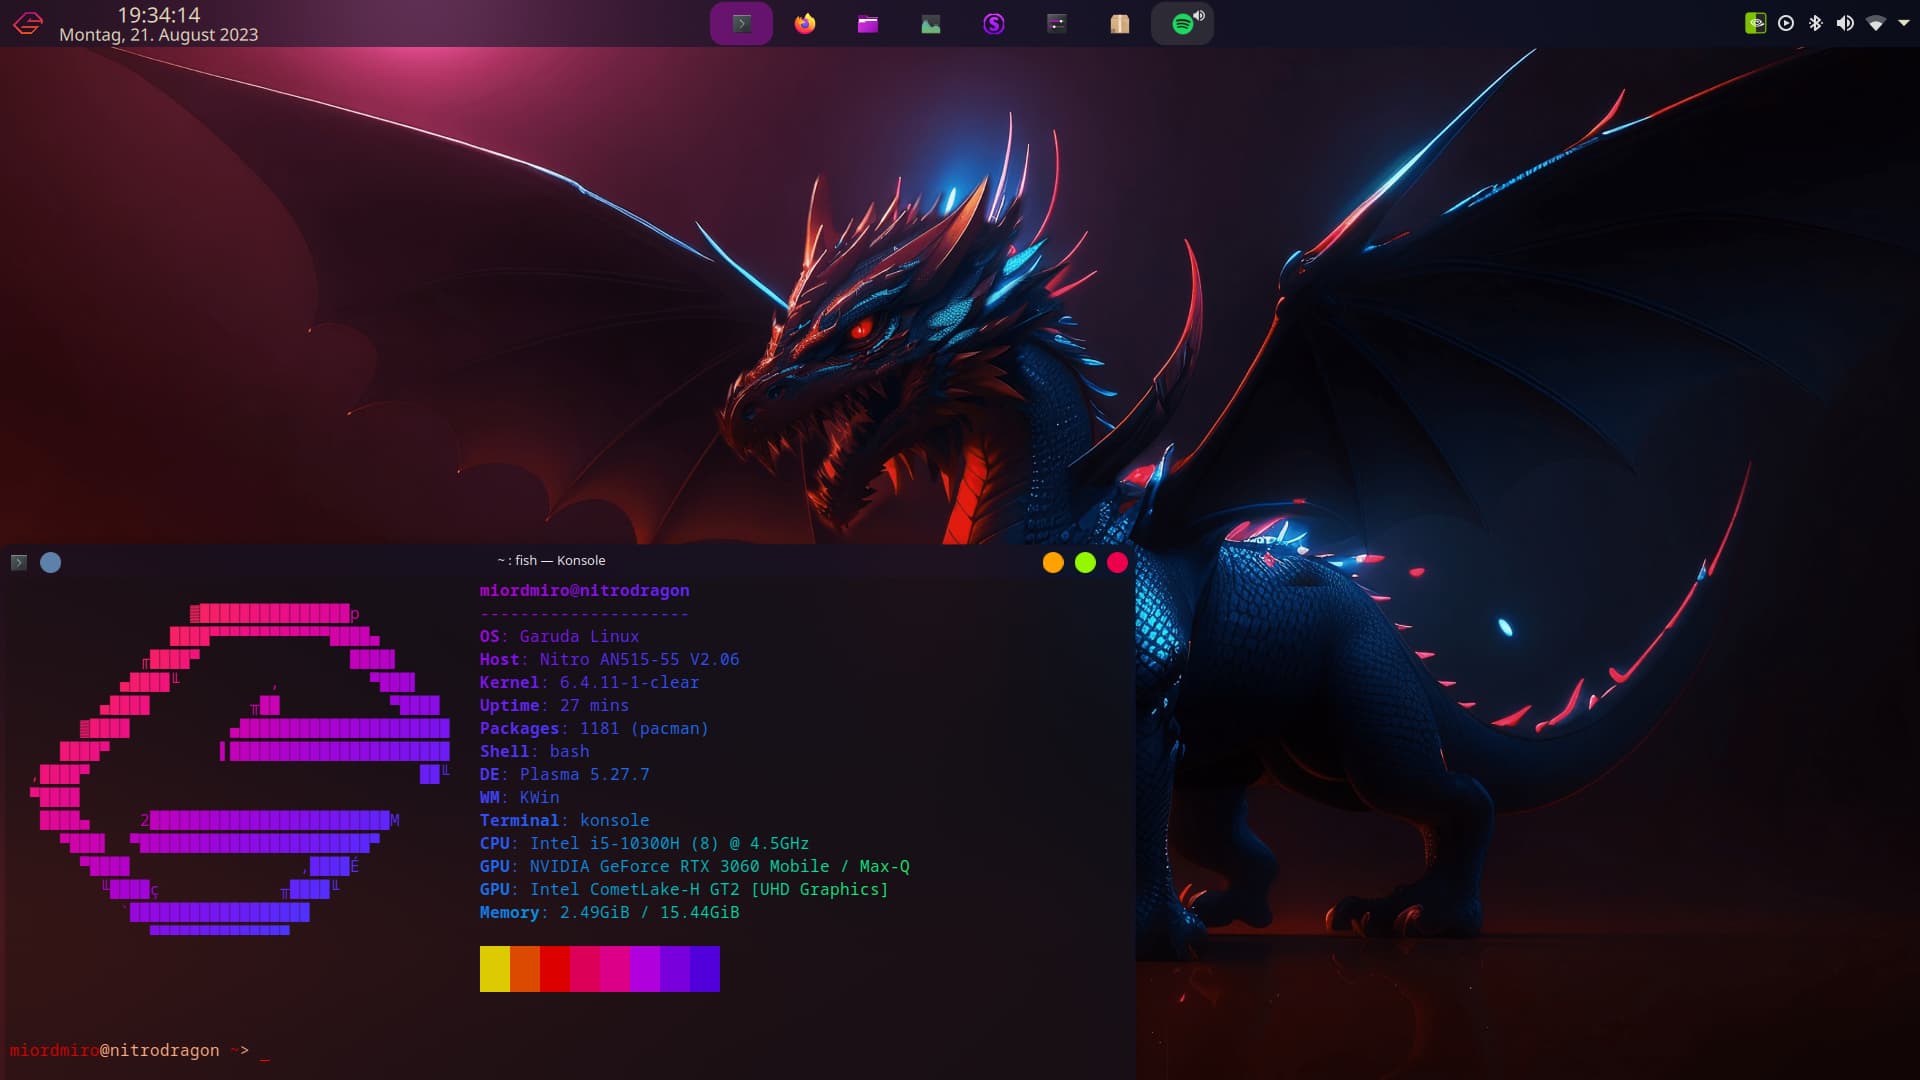Viewport: 1920px width, 1080px height.
Task: Click the 'Memory: 2.49GiB / 15.44GiB' line
Action: (x=609, y=913)
